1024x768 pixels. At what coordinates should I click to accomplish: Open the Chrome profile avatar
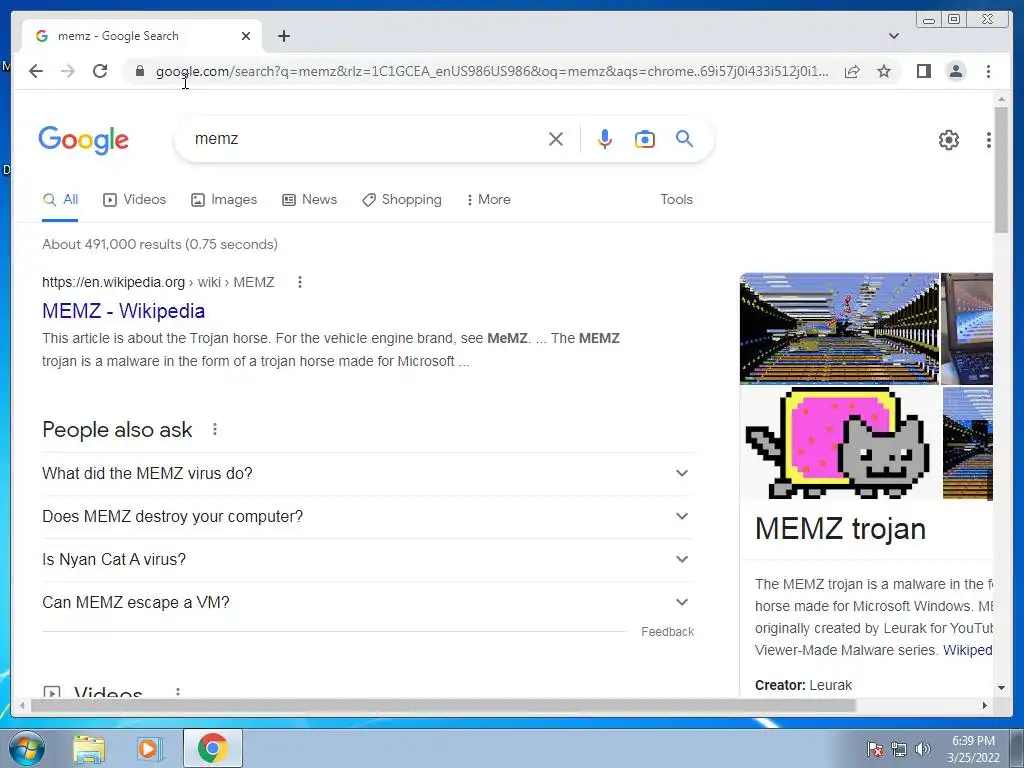[955, 71]
